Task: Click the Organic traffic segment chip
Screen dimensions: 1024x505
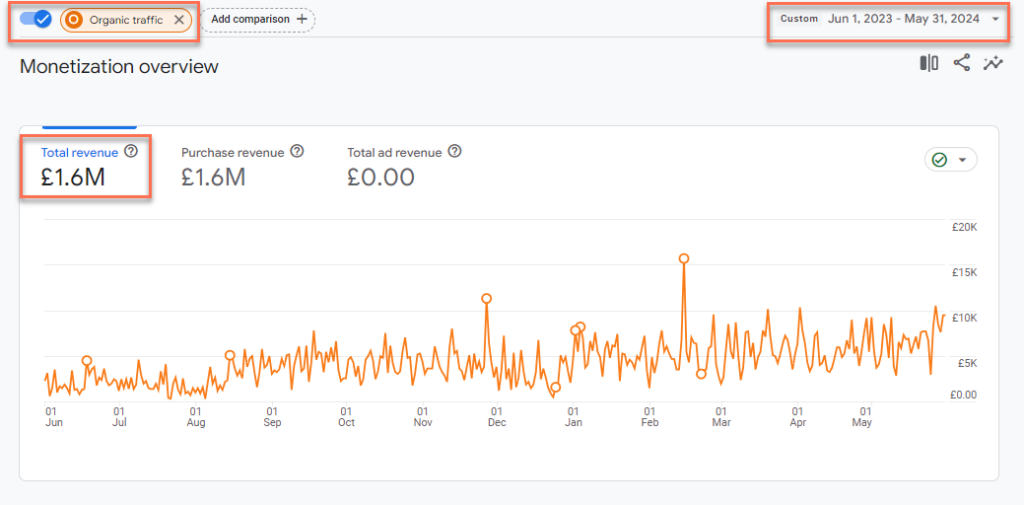Action: [125, 20]
